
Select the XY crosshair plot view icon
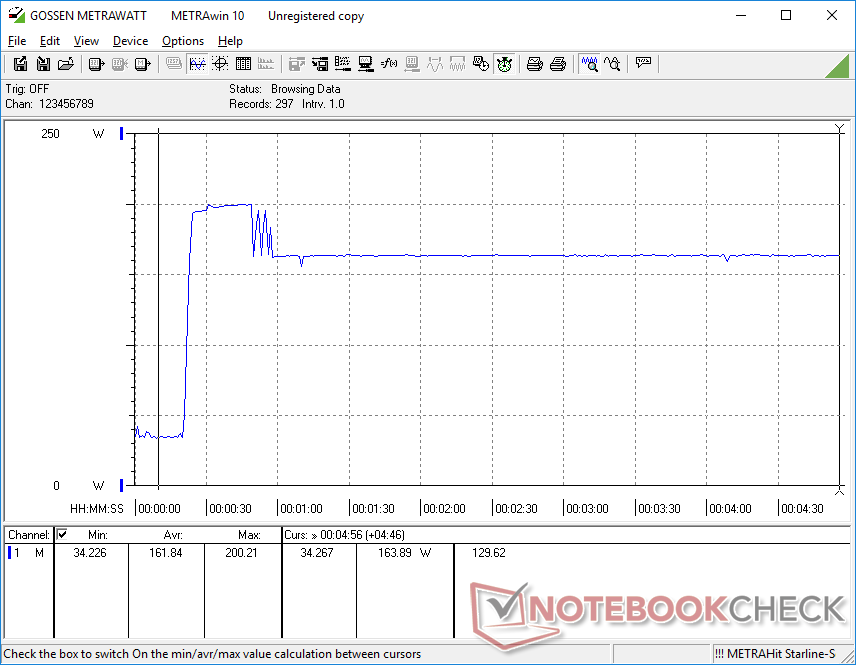(x=220, y=64)
